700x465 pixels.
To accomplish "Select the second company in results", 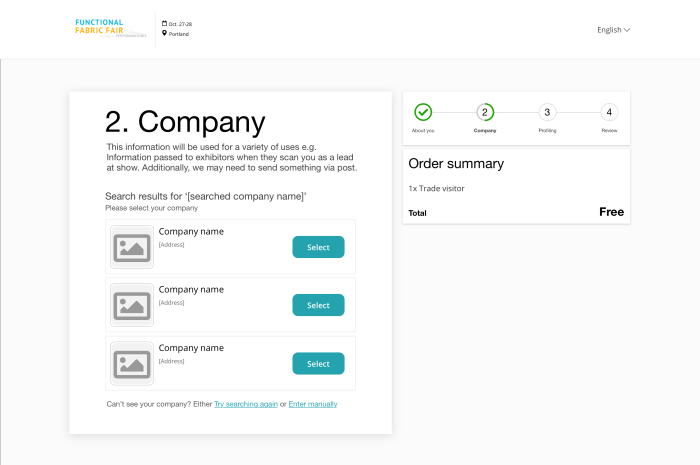I will (318, 305).
